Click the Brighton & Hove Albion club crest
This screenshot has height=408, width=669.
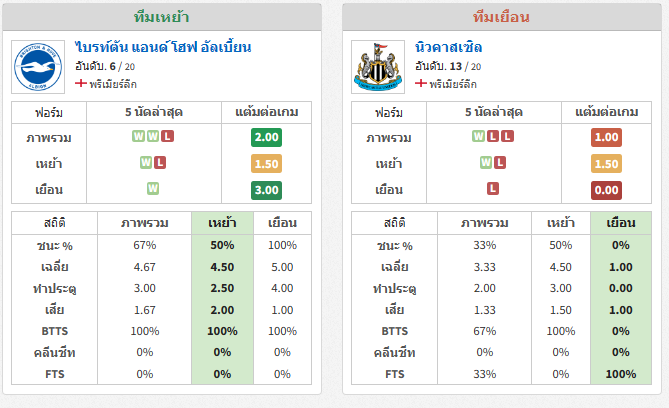click(38, 67)
